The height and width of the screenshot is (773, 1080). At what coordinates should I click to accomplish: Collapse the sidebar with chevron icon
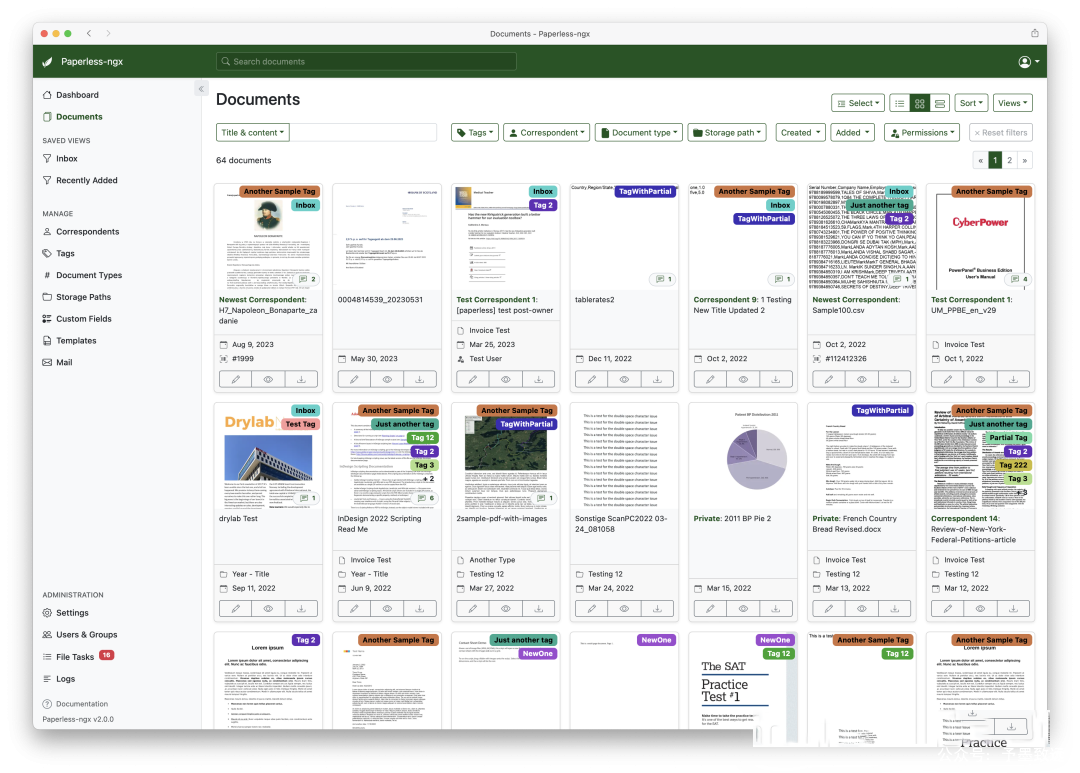(201, 89)
